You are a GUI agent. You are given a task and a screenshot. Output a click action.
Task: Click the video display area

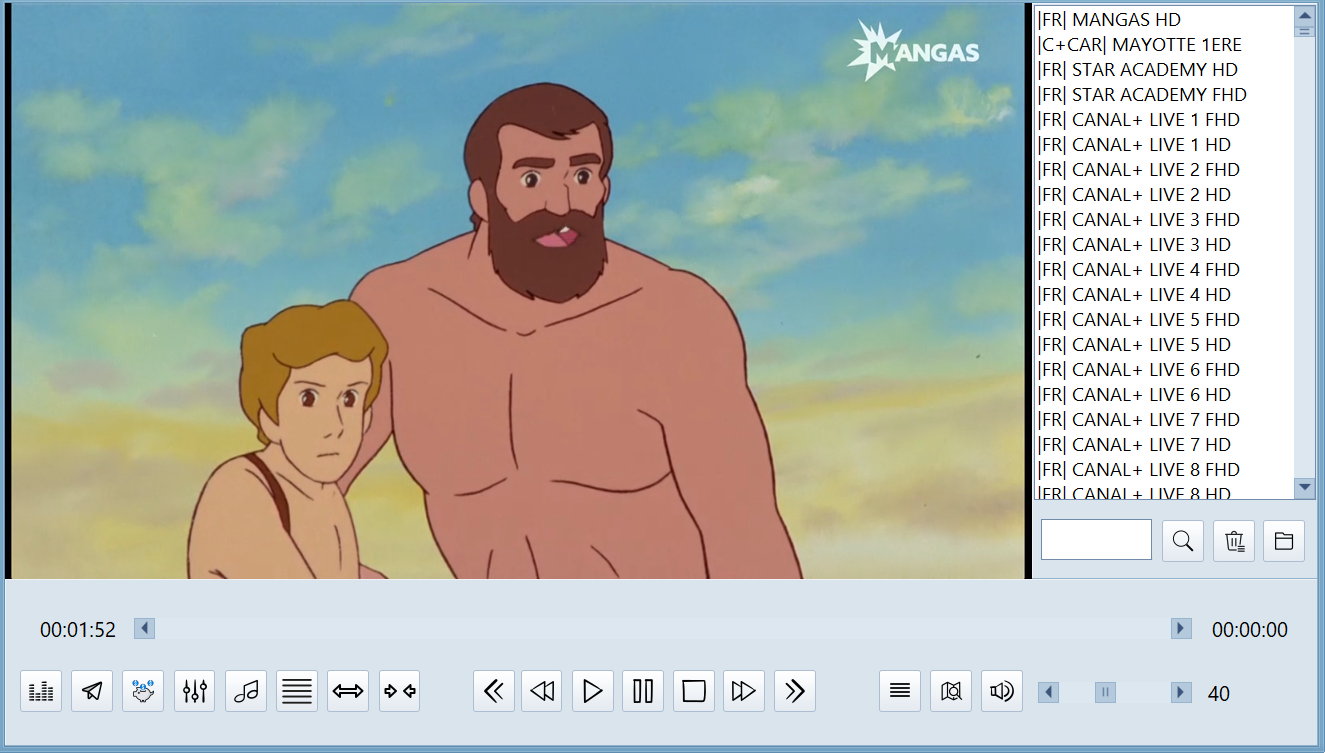[517, 291]
